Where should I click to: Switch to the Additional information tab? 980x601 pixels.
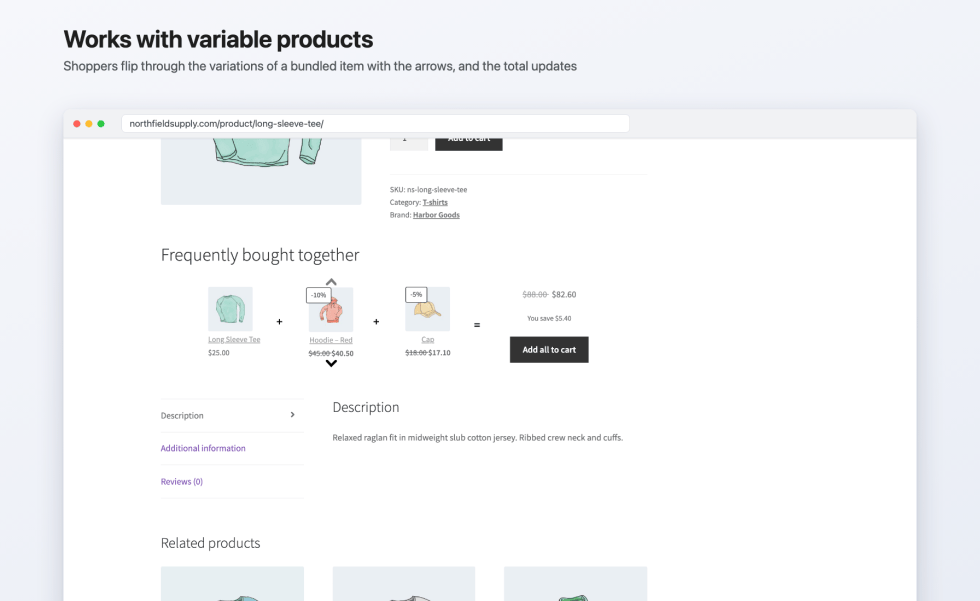(203, 448)
